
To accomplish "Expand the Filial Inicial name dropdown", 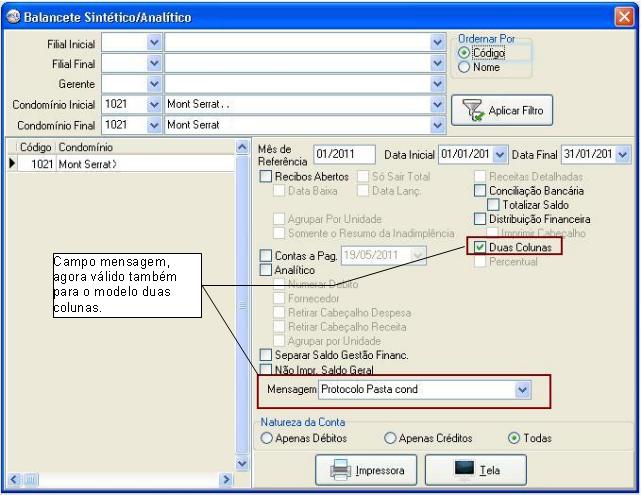I will coord(437,43).
